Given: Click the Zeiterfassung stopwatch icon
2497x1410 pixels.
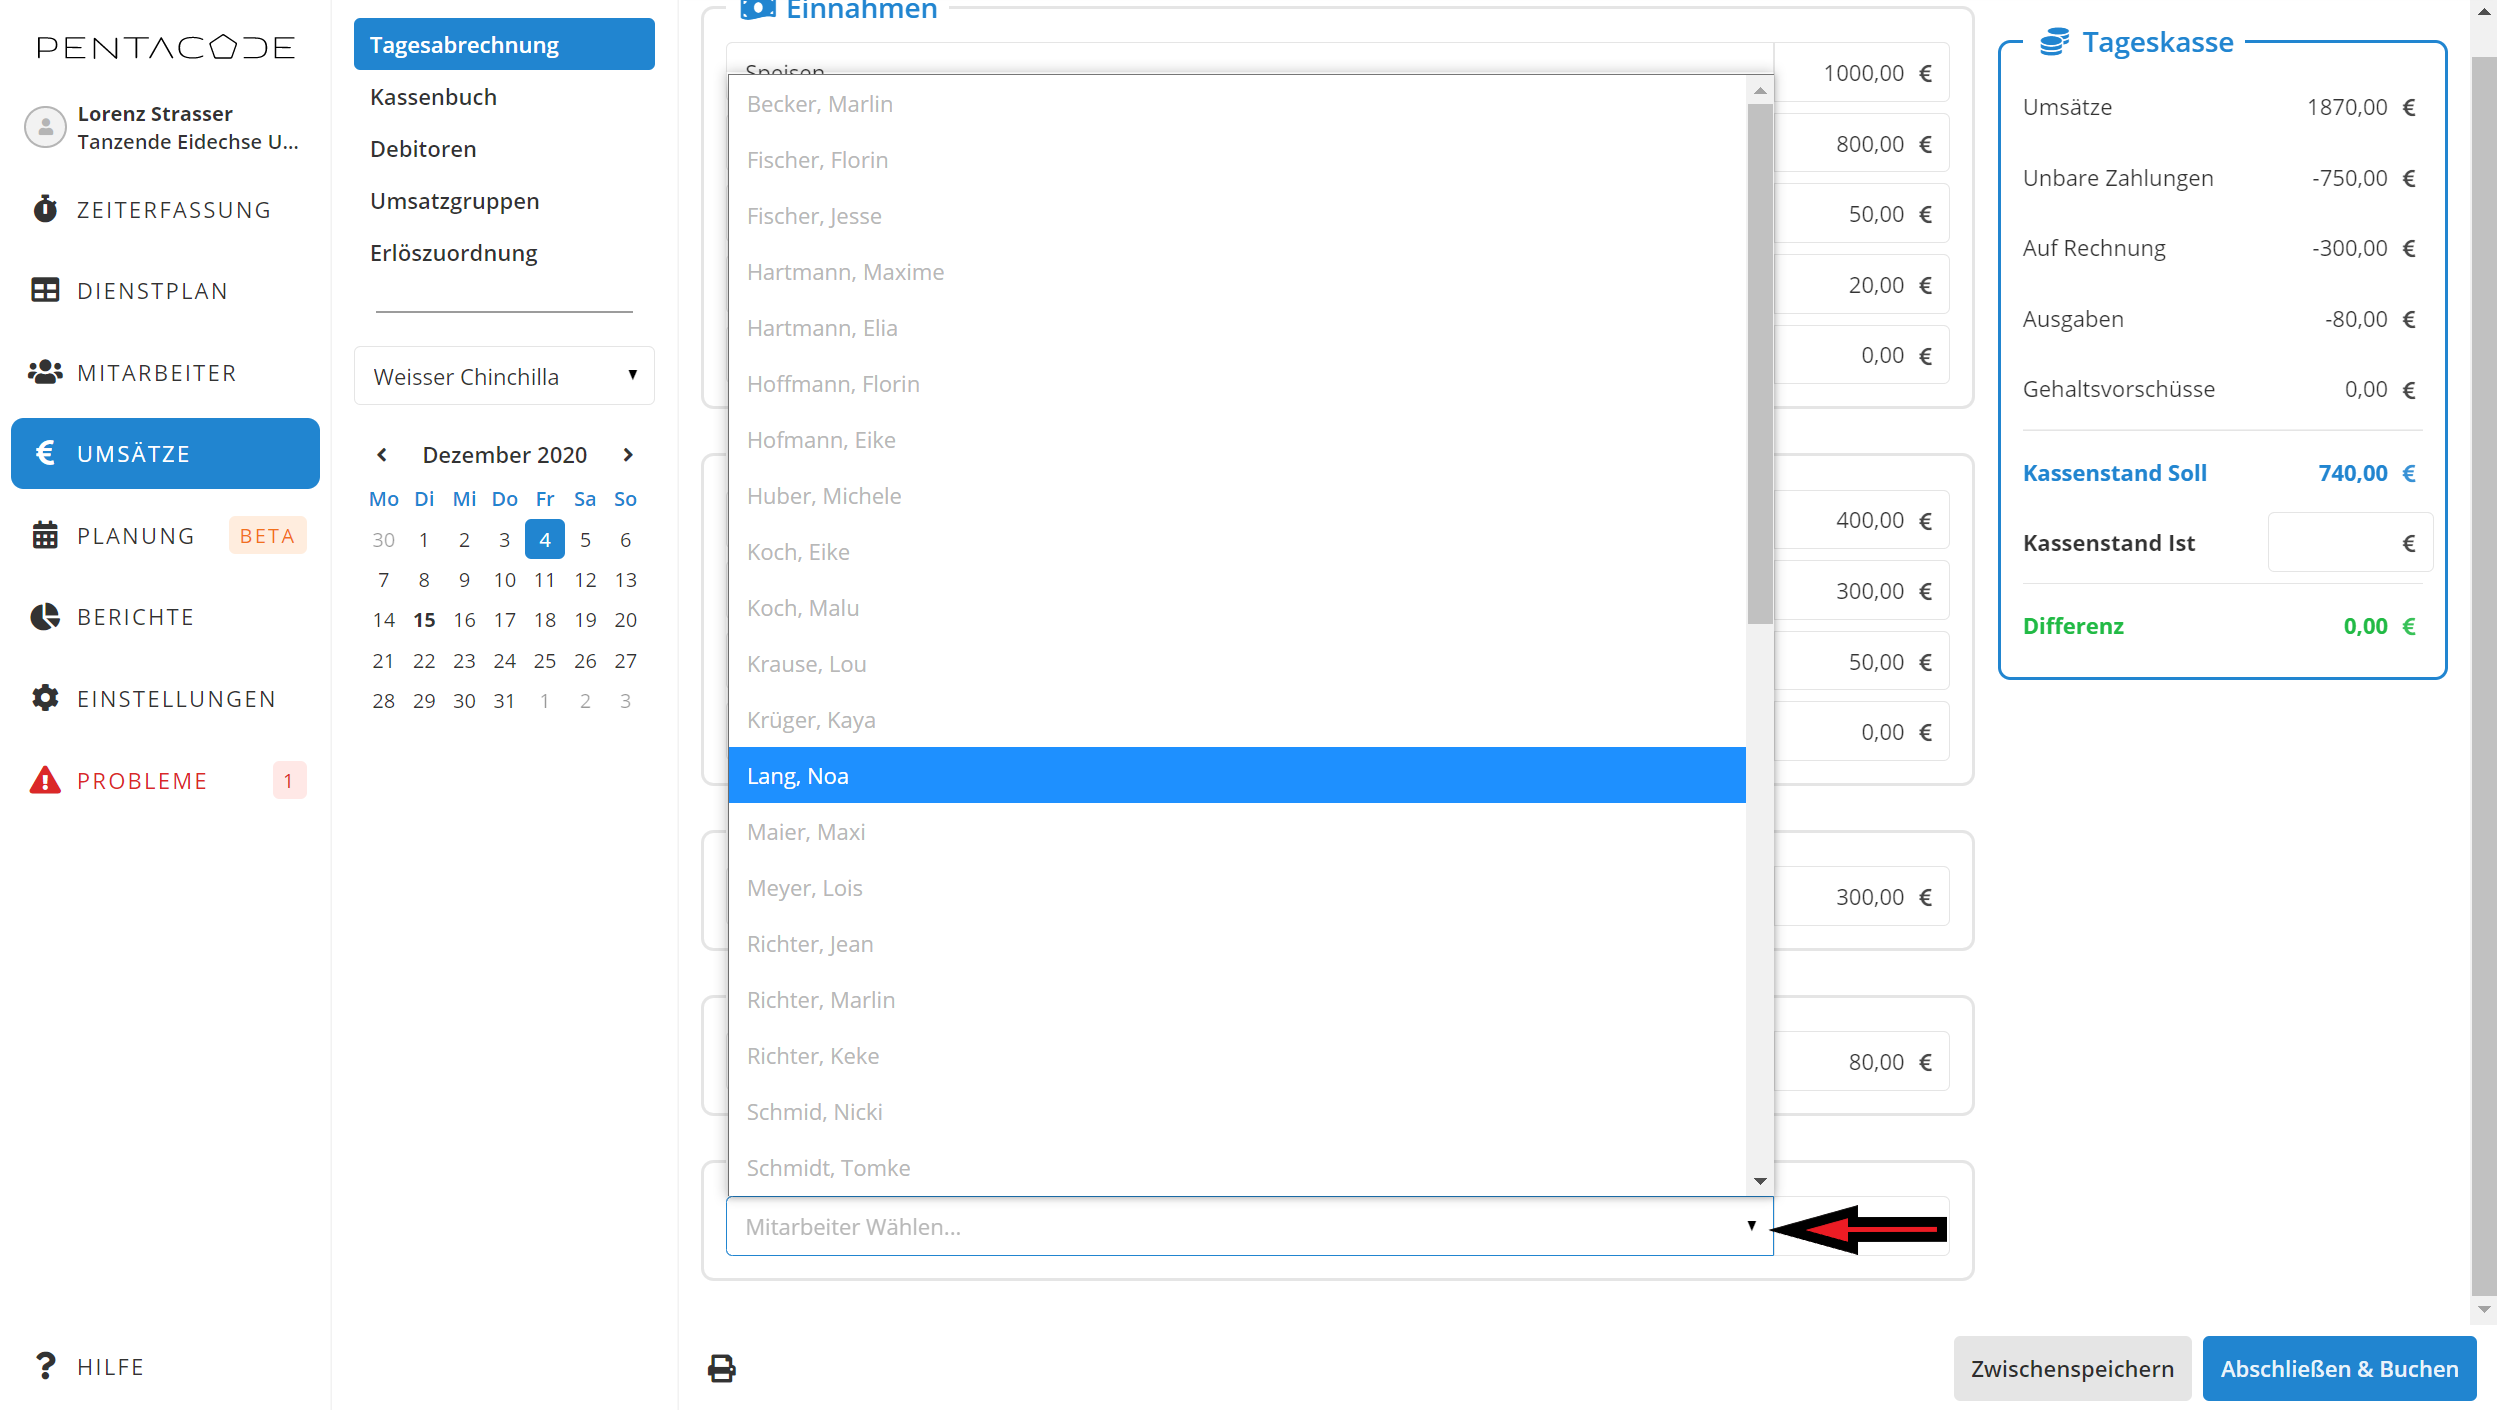Looking at the screenshot, I should (x=45, y=209).
